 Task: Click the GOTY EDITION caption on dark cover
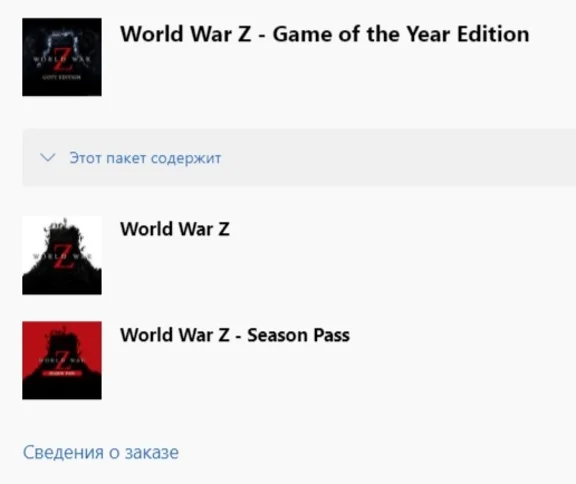click(62, 77)
